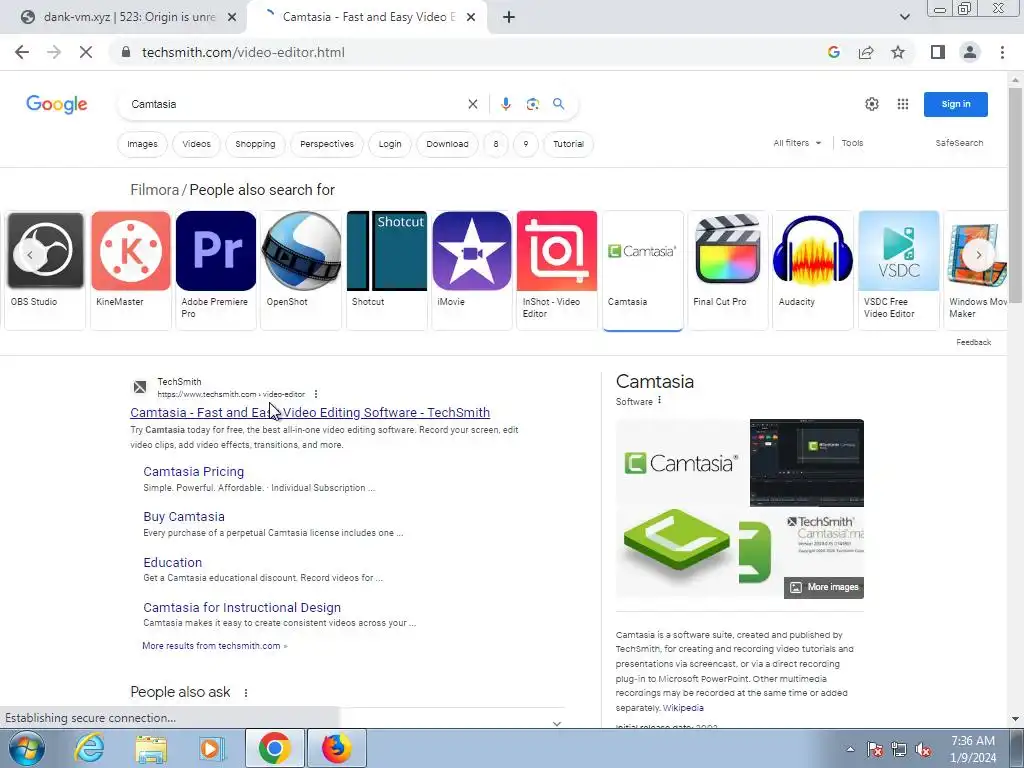Click More results from techsmith.com
The image size is (1024, 768).
[214, 646]
